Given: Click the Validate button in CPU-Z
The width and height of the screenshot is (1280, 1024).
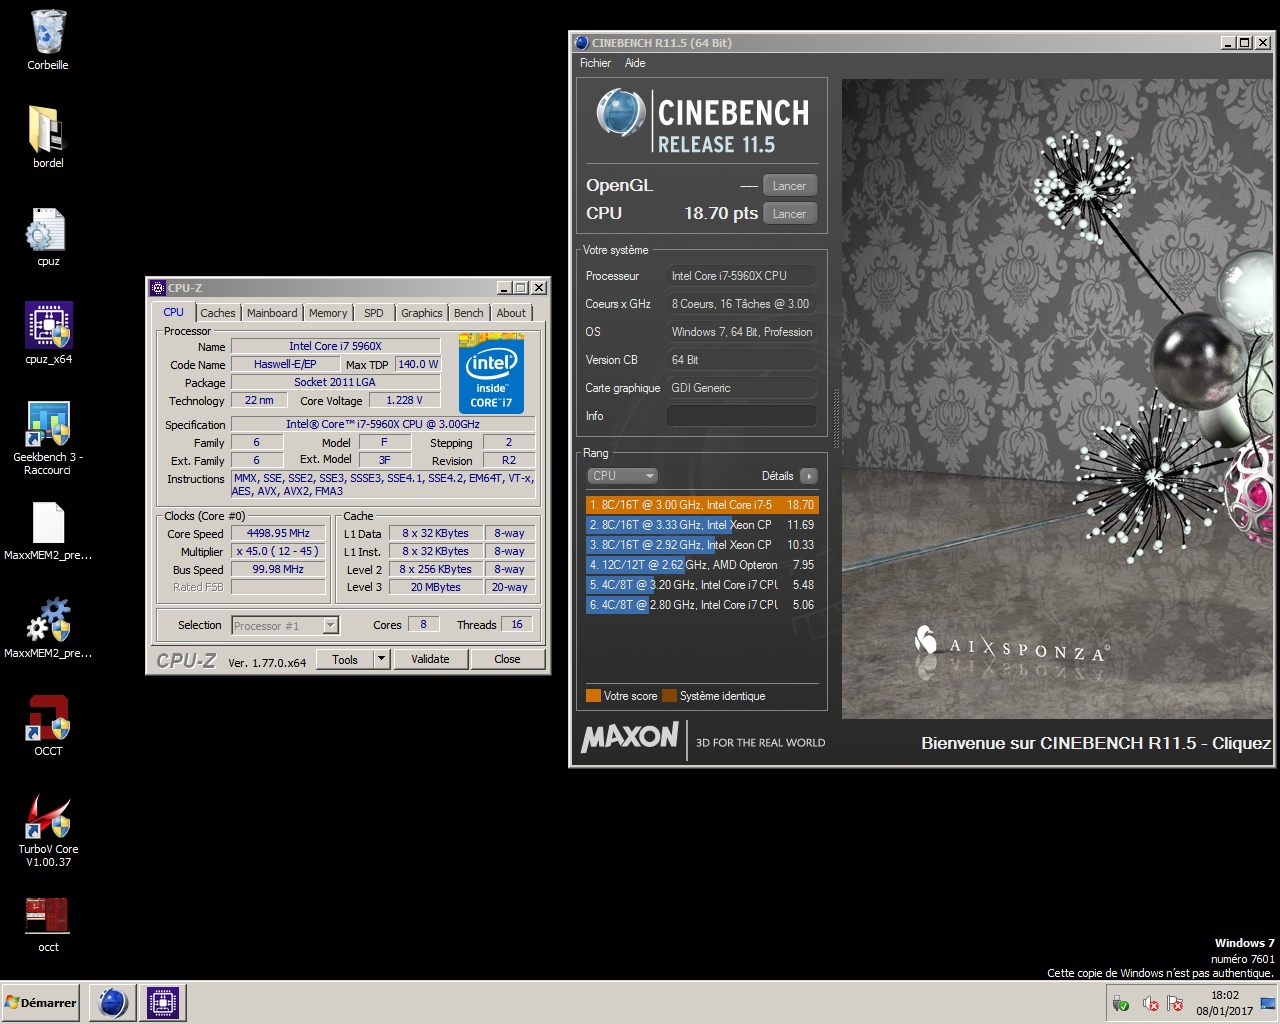Looking at the screenshot, I should (430, 659).
